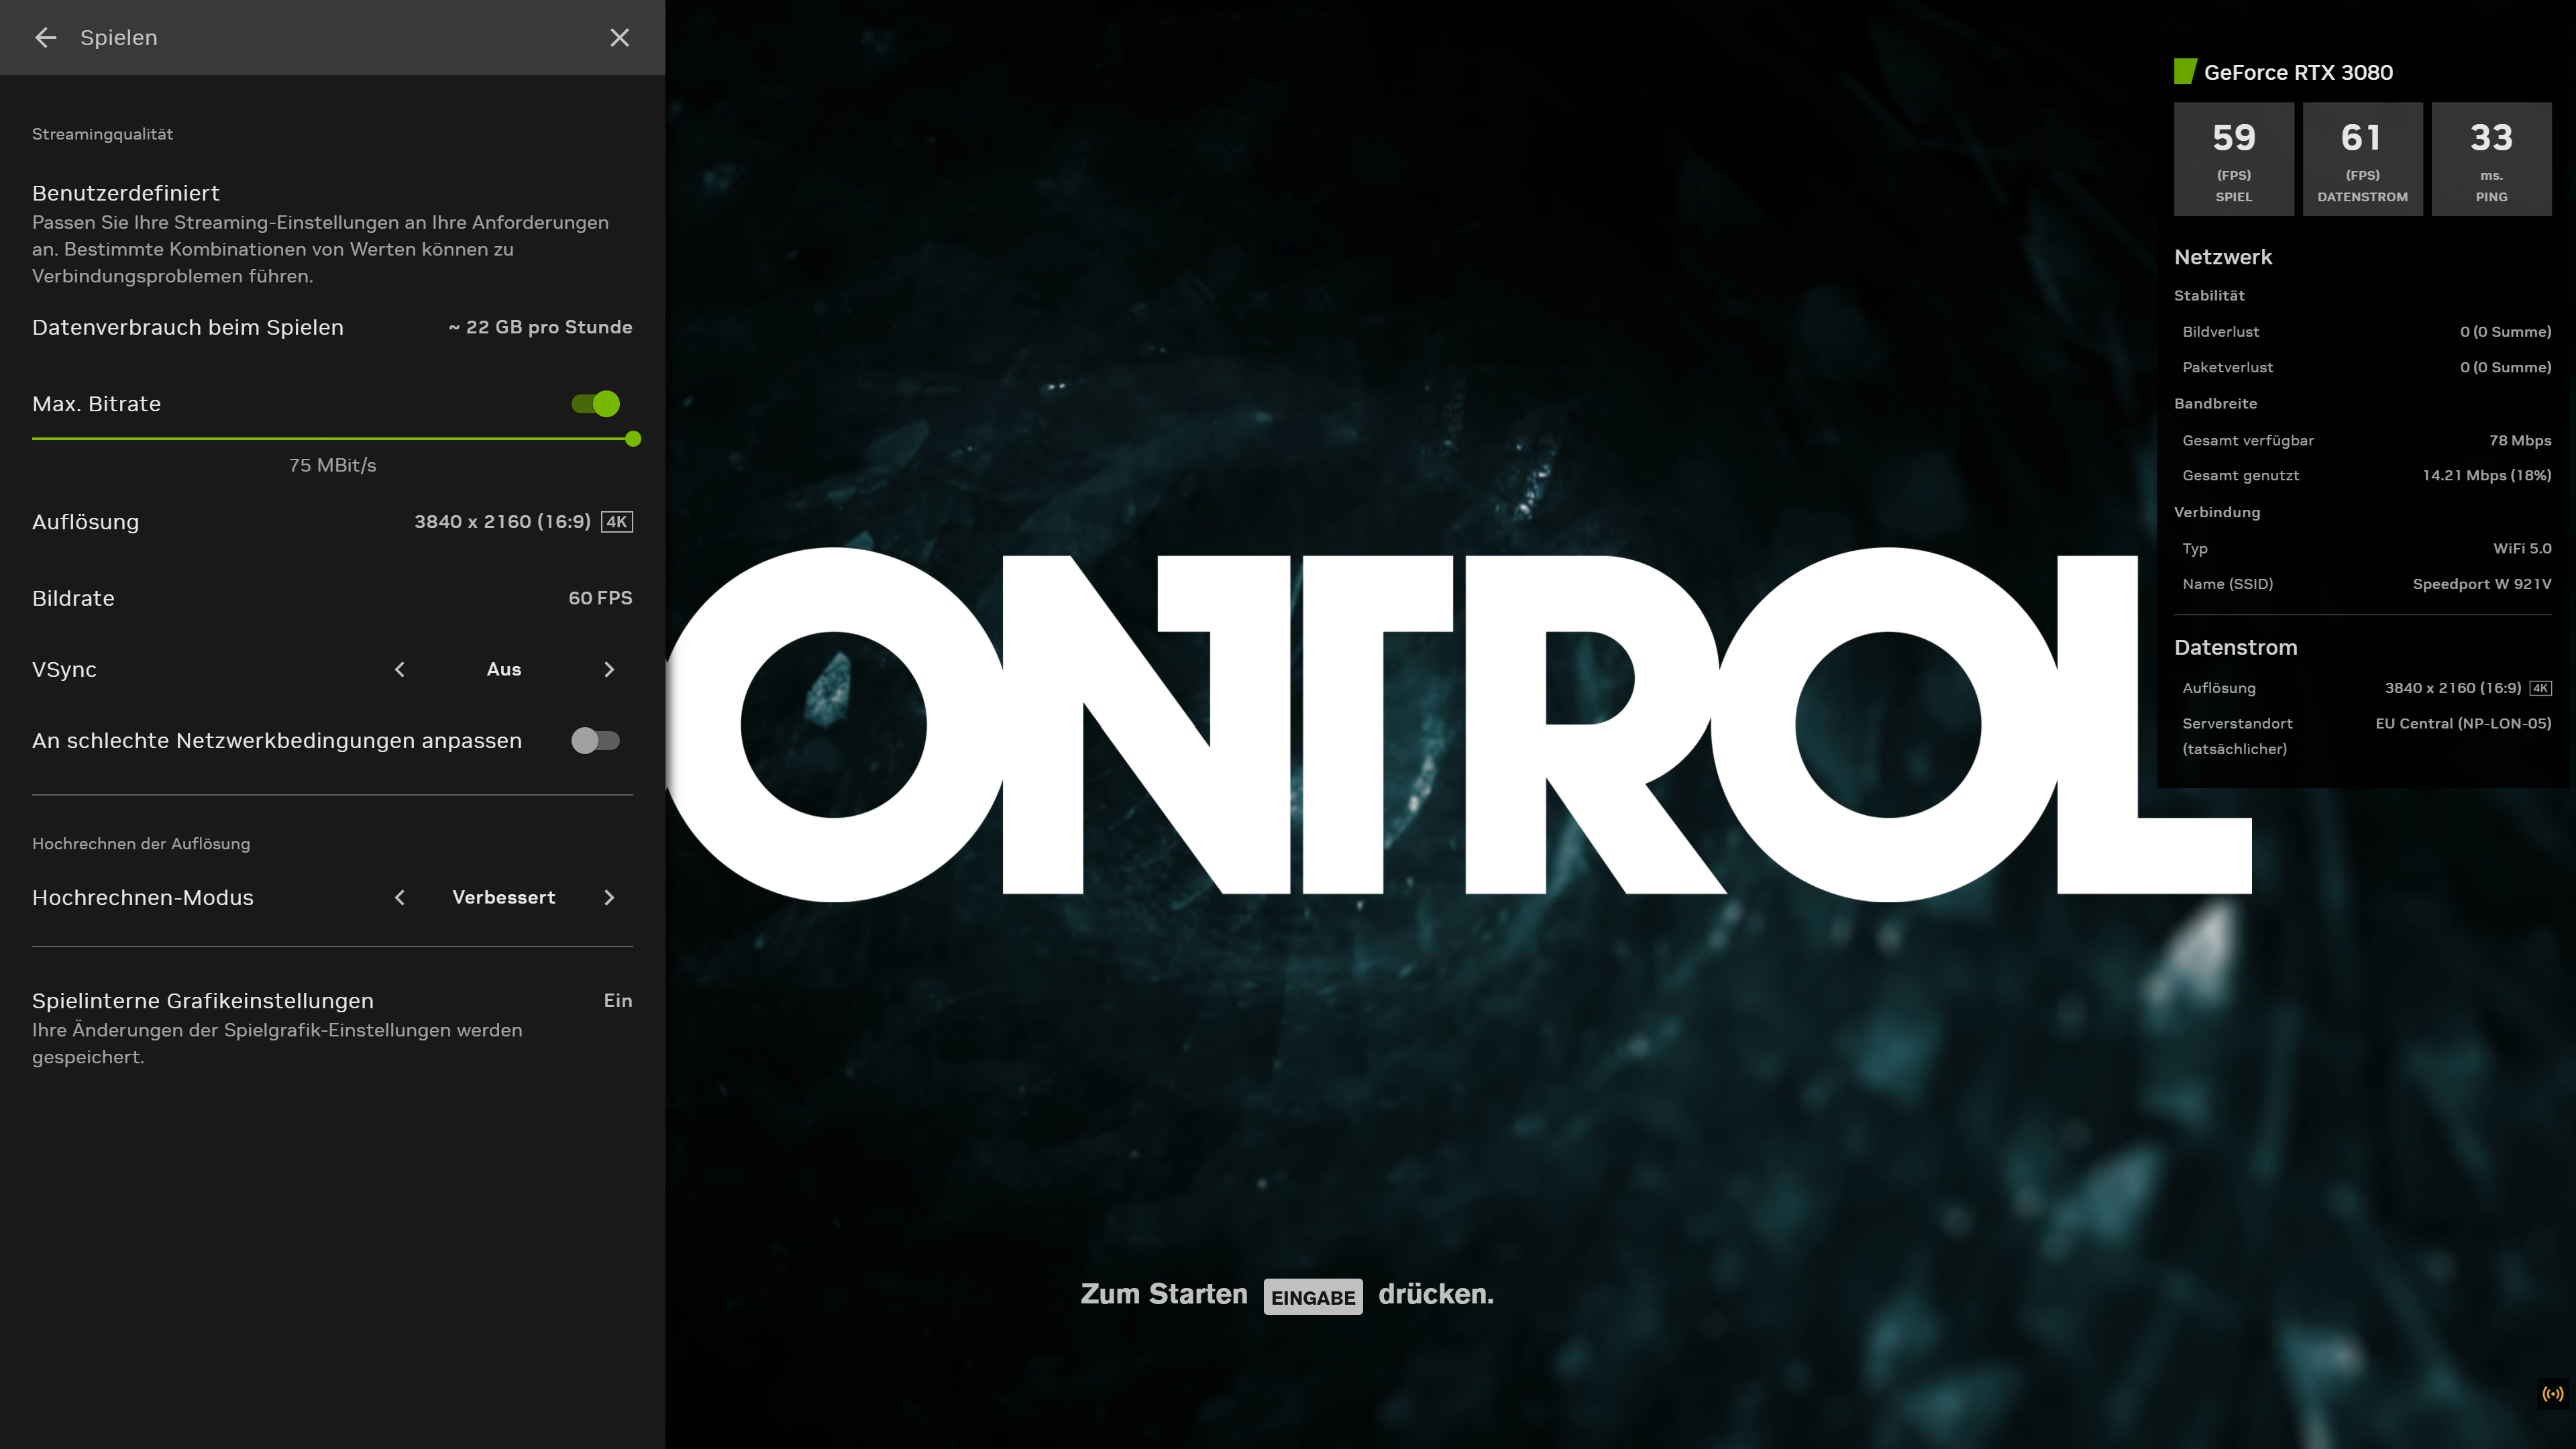Enable An schlechte Netzwerkbedingungen anpassen toggle

pos(596,741)
